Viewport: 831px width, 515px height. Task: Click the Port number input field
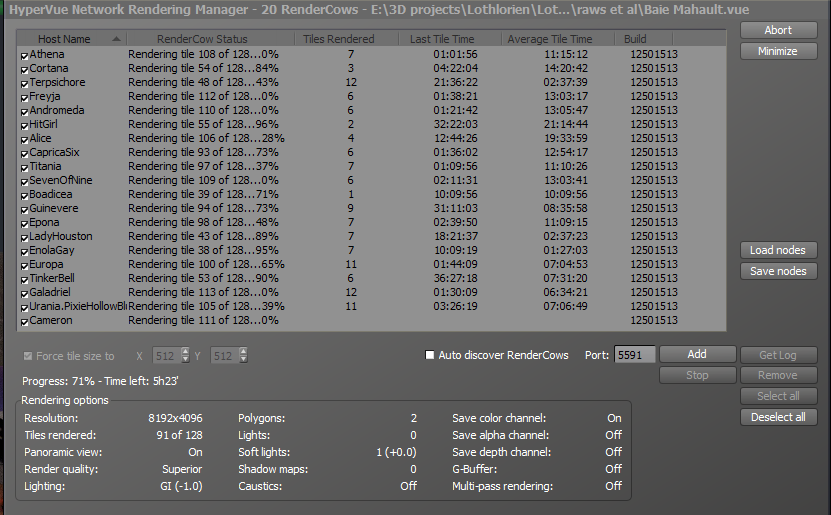pos(634,355)
